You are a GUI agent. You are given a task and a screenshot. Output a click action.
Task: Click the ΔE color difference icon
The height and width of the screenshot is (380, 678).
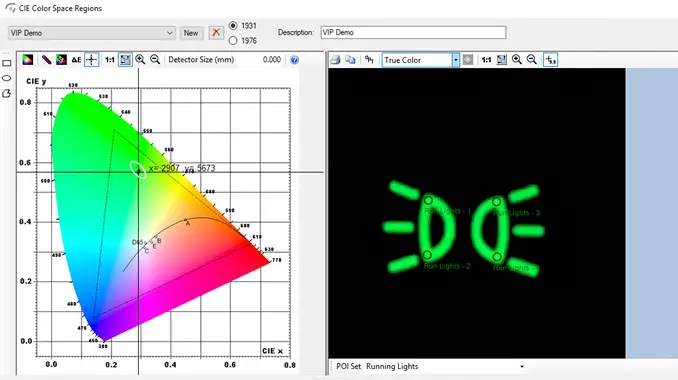(x=77, y=60)
